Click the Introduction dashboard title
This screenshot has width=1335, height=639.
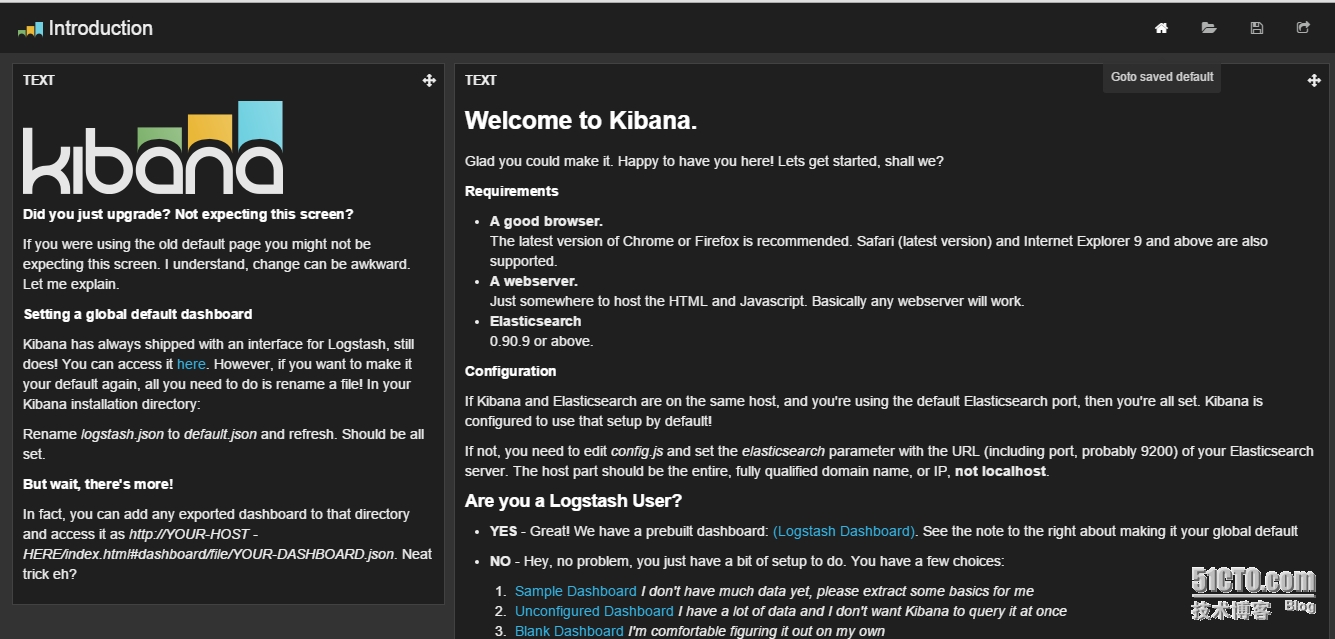[101, 28]
